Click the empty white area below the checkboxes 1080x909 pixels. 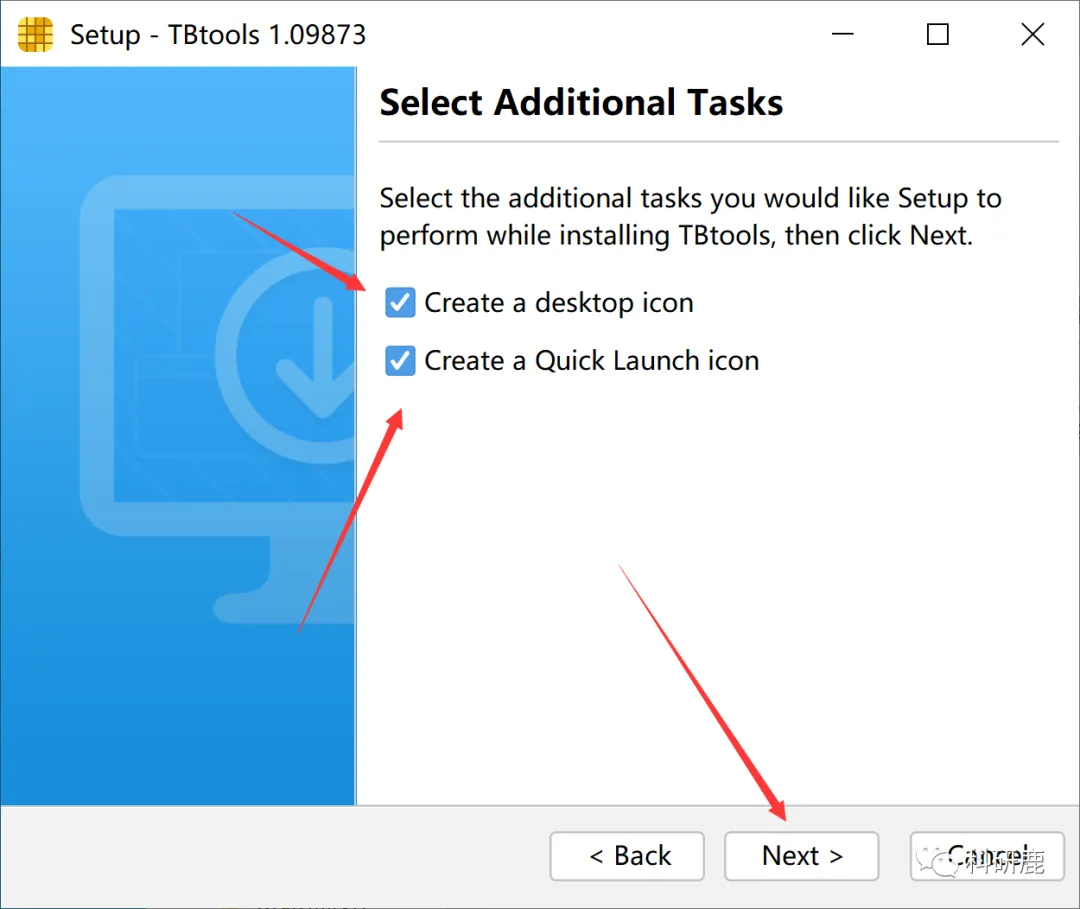pyautogui.click(x=716, y=585)
